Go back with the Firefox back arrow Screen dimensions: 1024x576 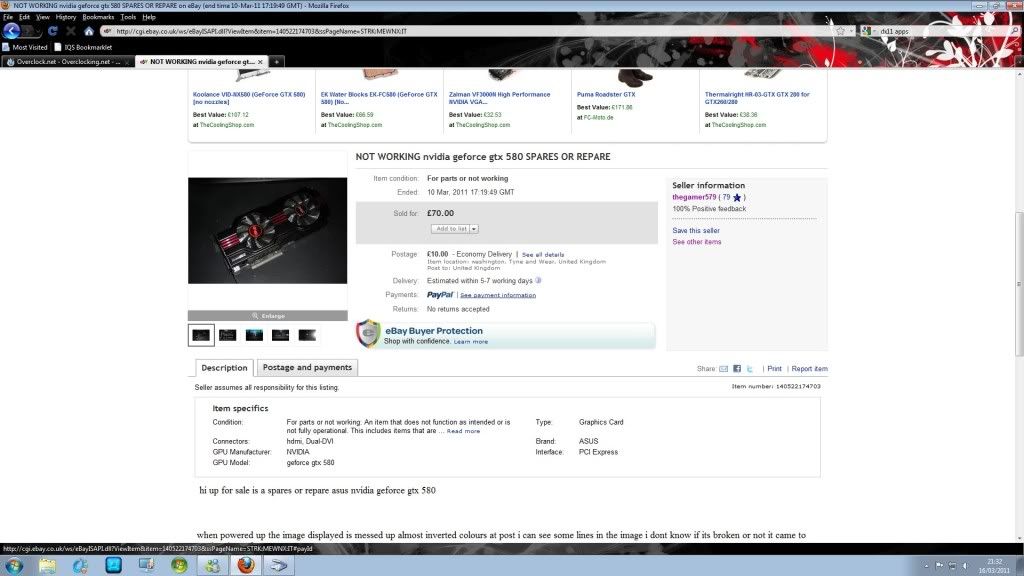coord(11,31)
